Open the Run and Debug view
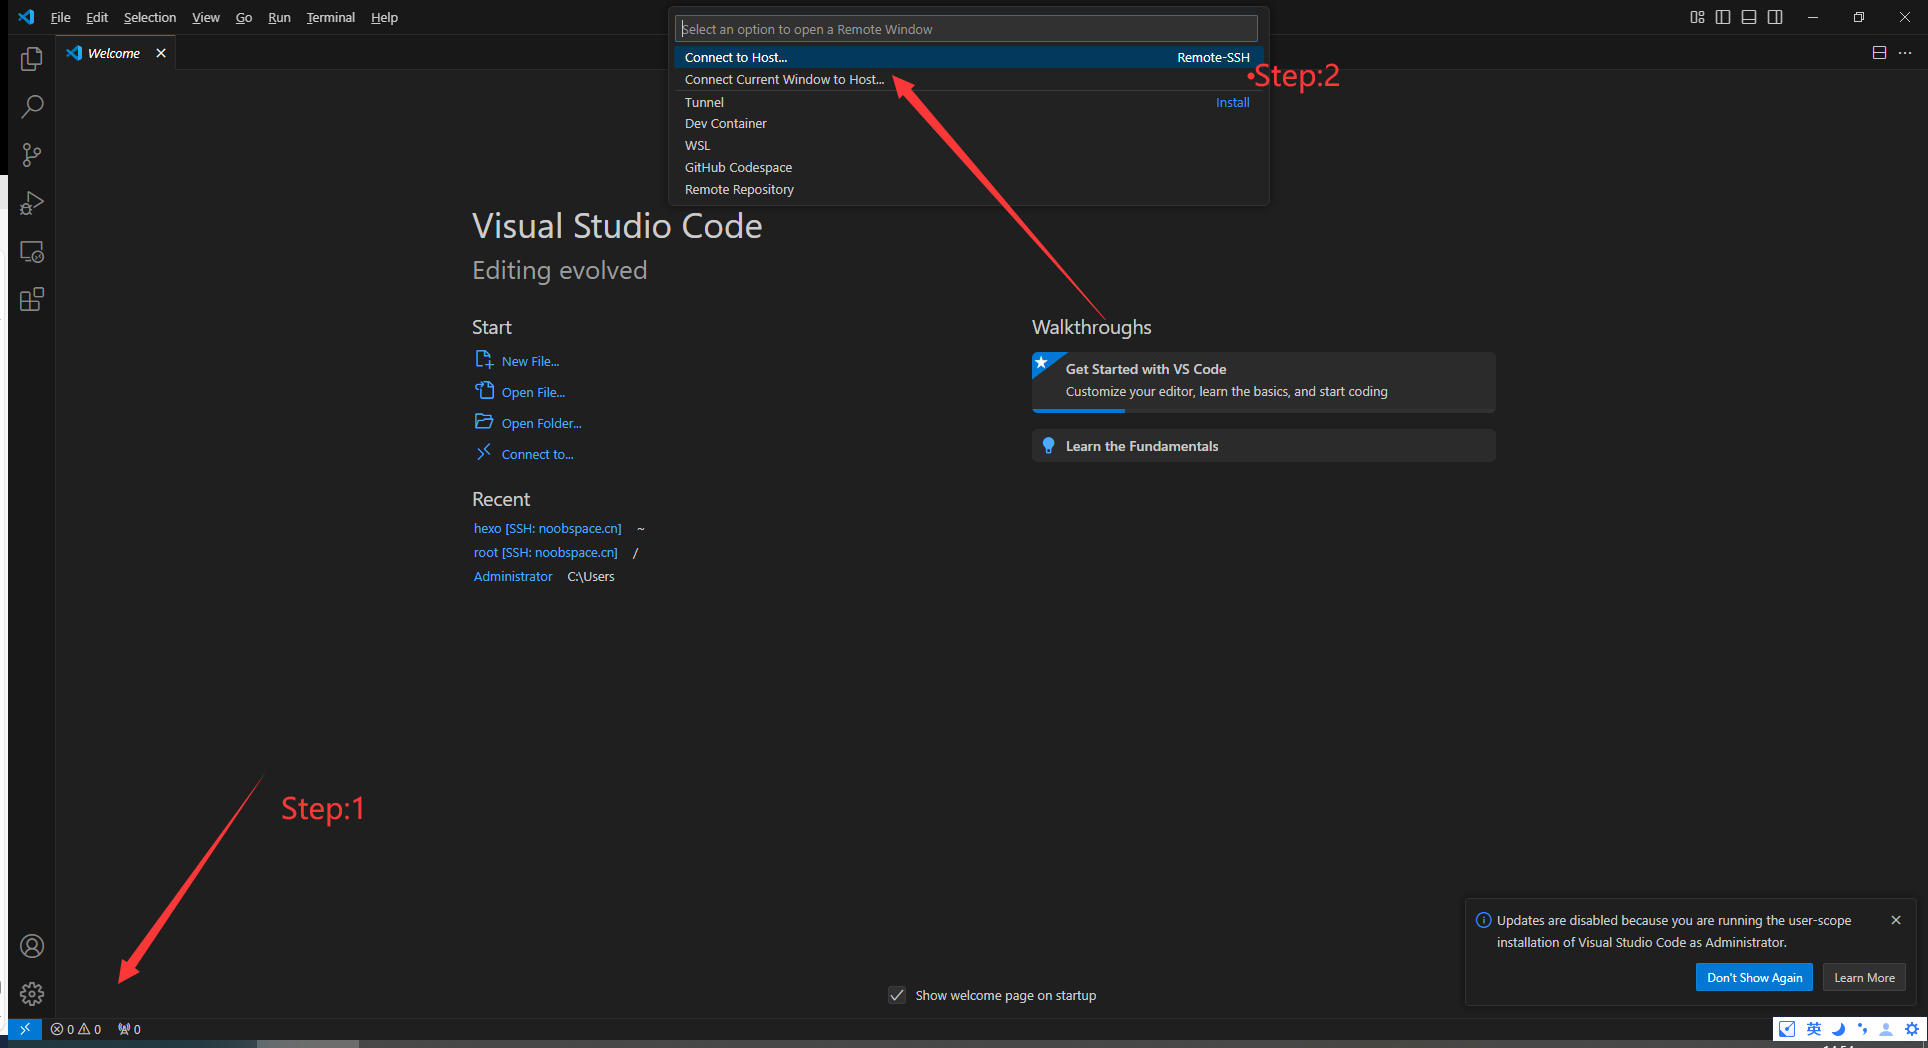Screen dimensions: 1928x1048 (32, 203)
